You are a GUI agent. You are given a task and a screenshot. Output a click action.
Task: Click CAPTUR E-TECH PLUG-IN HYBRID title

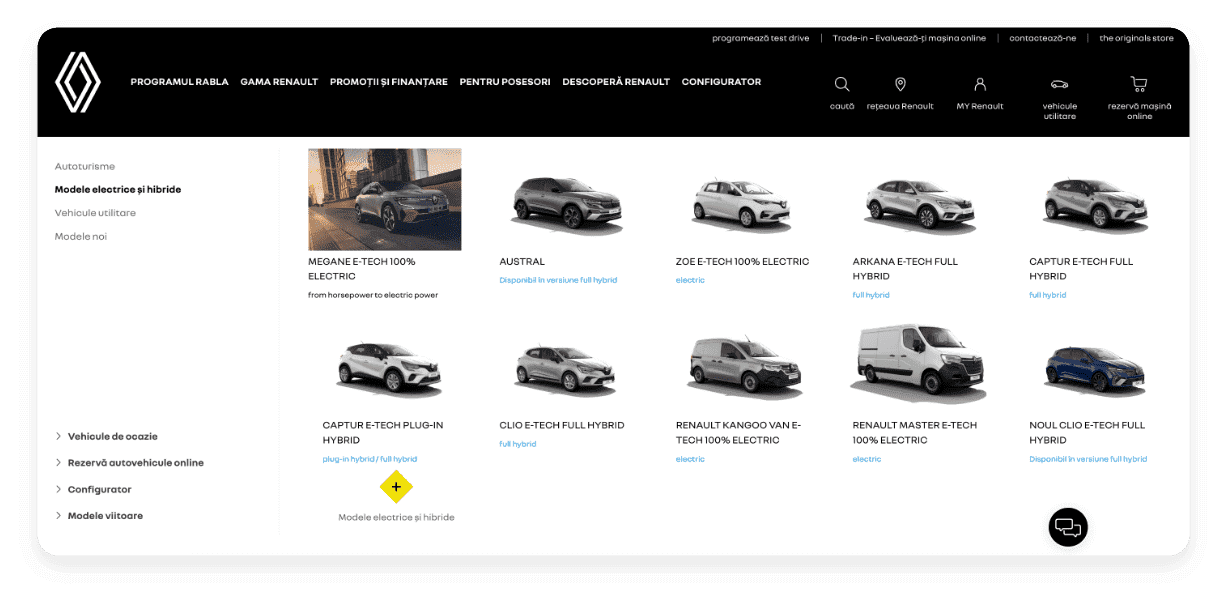point(383,433)
